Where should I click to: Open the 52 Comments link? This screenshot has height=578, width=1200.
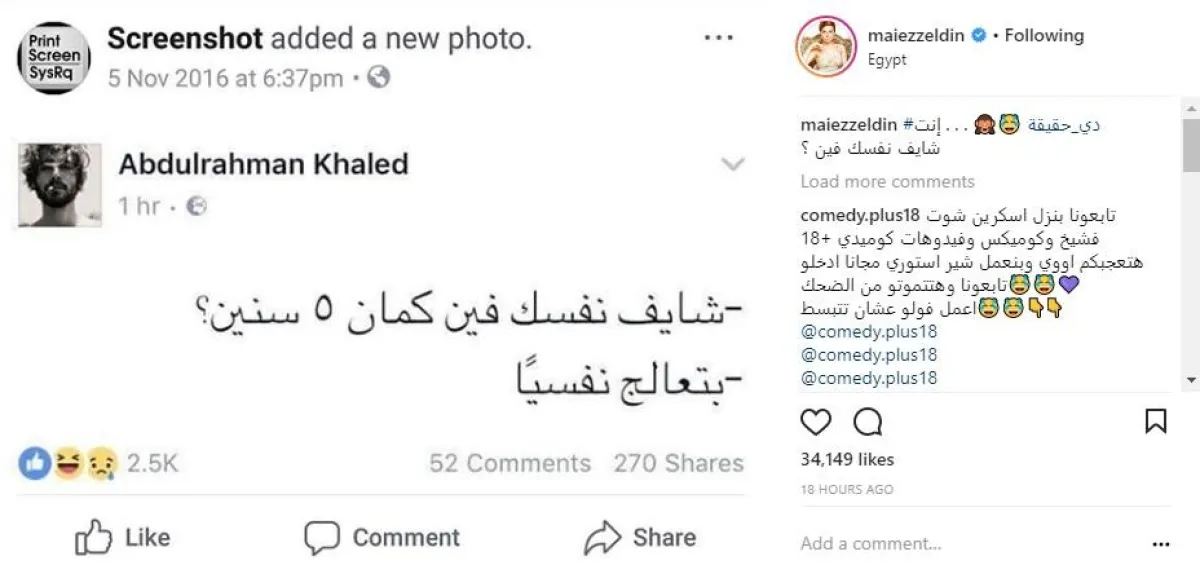(509, 464)
